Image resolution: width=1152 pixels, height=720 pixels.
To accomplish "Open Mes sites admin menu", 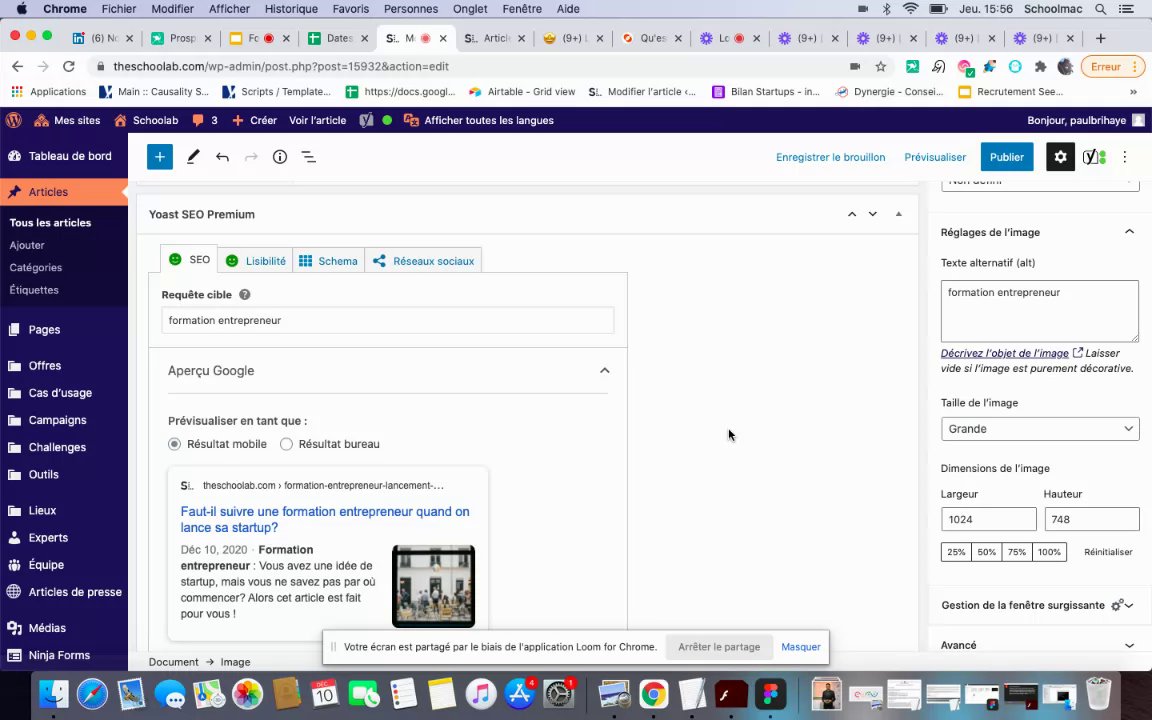I will click(x=68, y=120).
